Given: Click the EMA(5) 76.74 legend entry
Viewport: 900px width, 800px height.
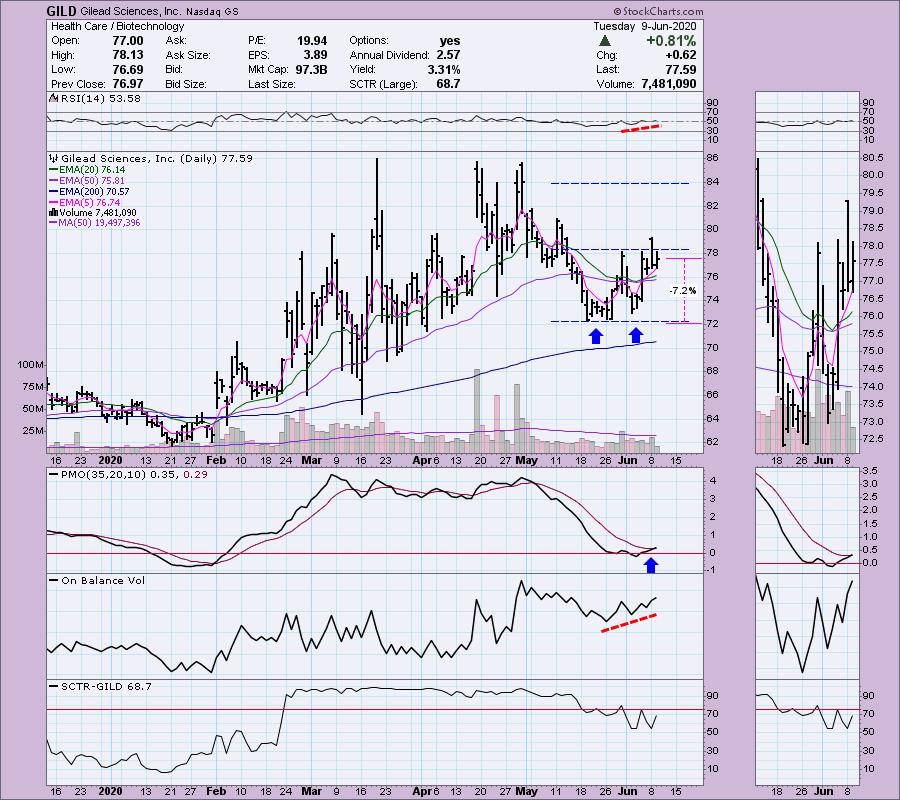Looking at the screenshot, I should [x=90, y=202].
